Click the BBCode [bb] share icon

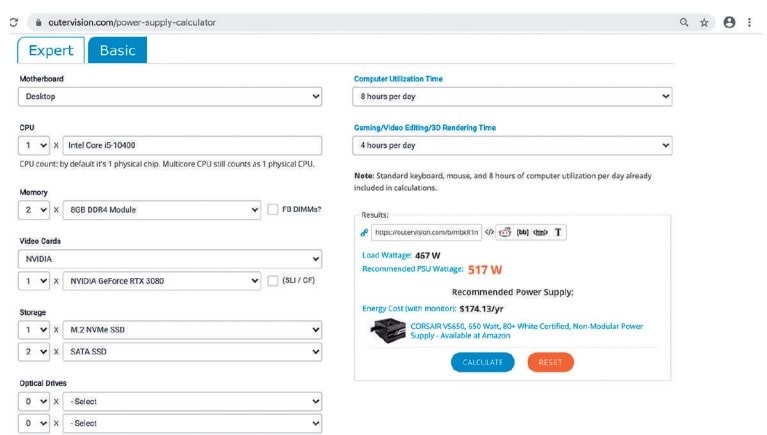(522, 232)
